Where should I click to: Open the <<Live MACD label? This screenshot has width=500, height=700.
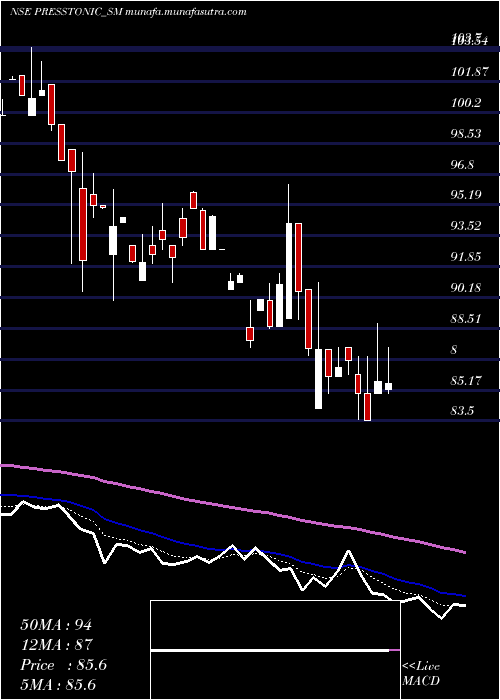click(x=421, y=674)
